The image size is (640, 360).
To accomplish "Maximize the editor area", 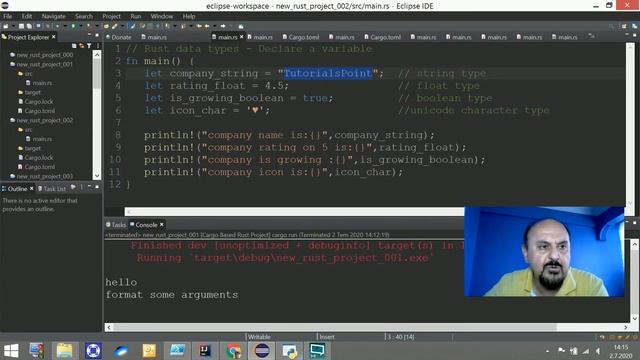I will [635, 36].
